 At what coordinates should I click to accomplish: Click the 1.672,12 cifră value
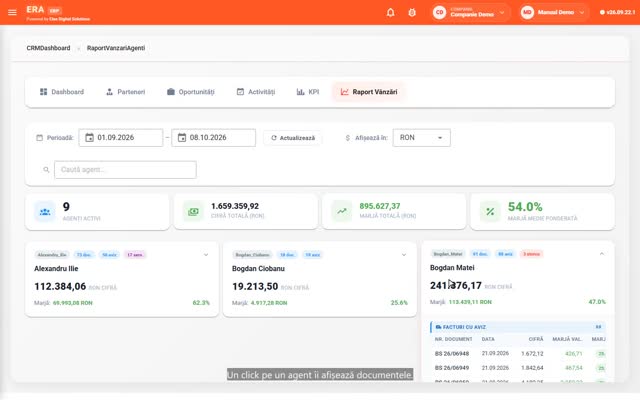(x=532, y=353)
